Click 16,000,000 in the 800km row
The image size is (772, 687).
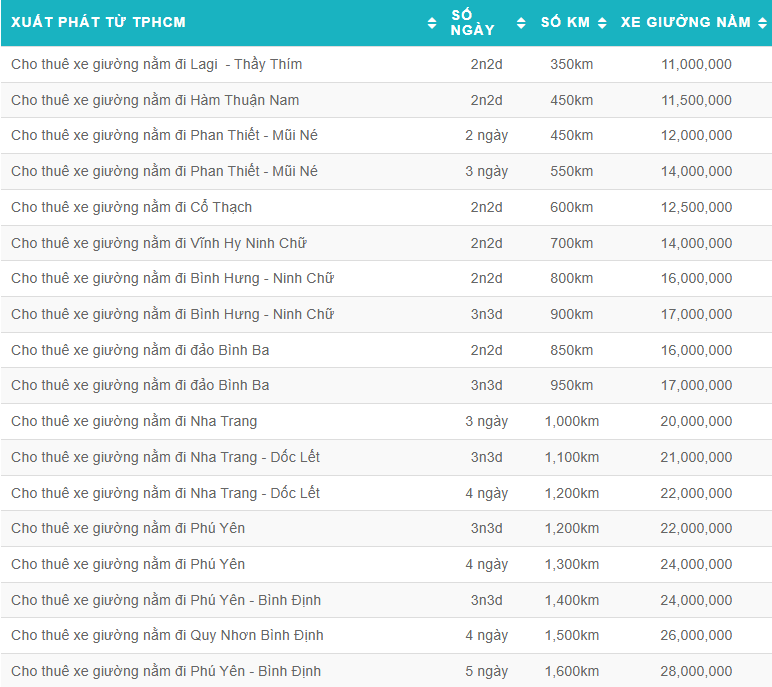click(696, 278)
